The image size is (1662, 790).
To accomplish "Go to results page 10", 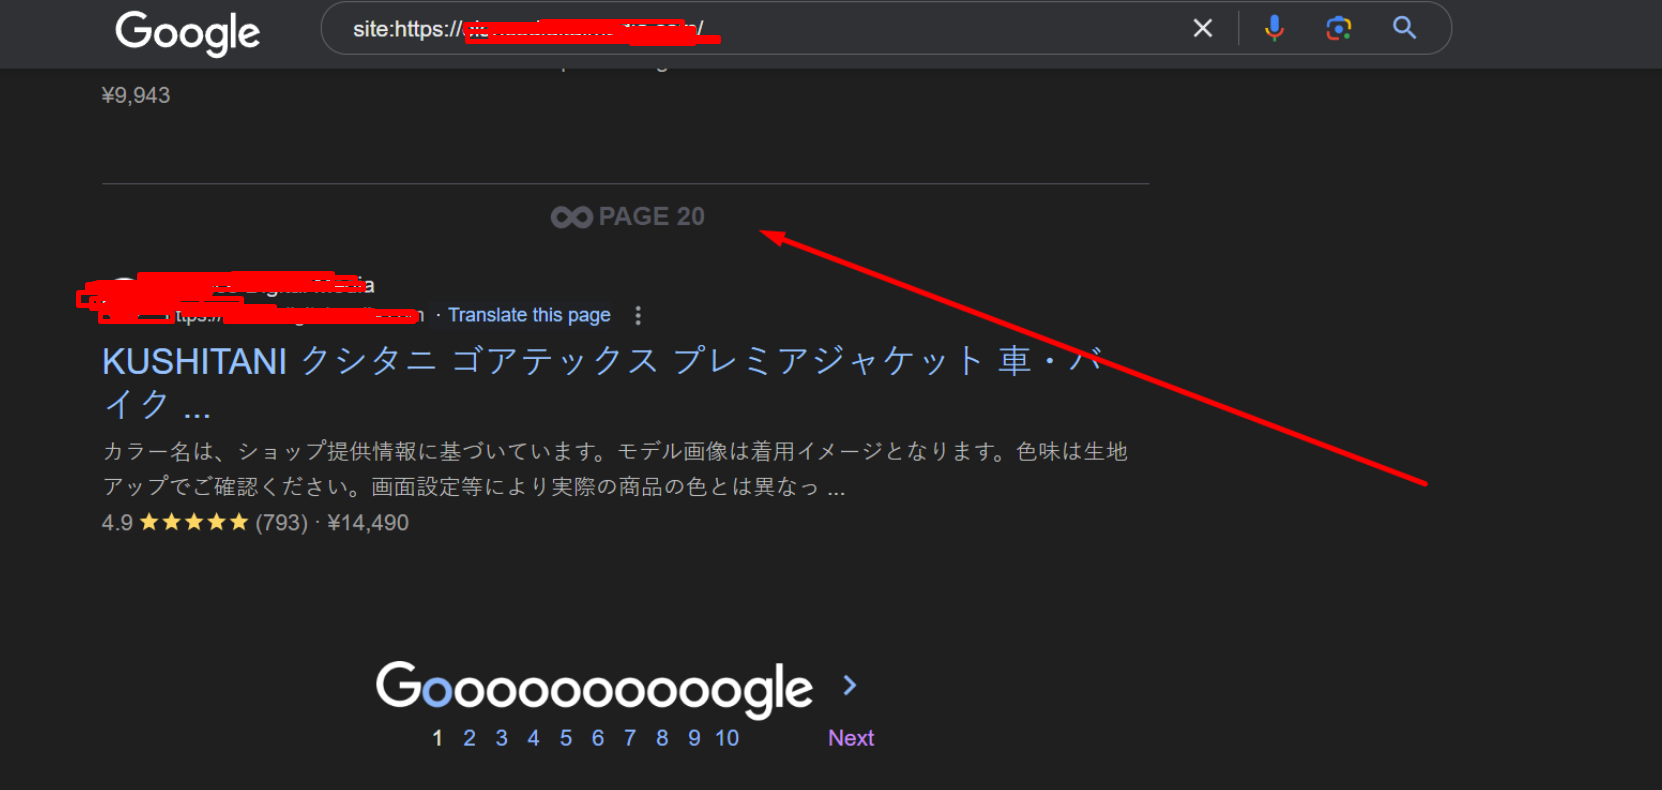I will click(727, 738).
